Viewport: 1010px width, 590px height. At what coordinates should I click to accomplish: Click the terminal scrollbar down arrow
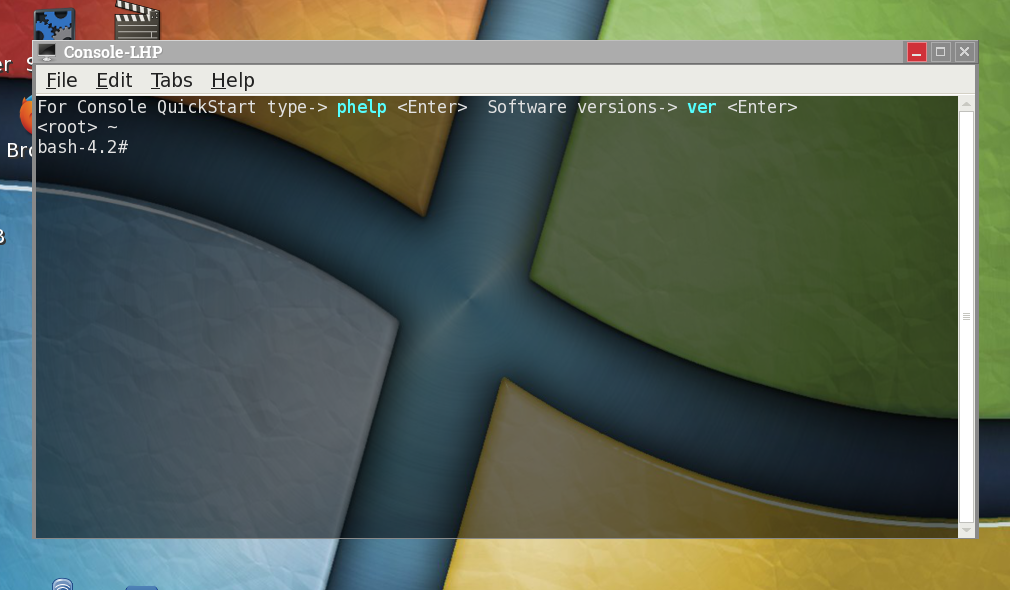[966, 530]
